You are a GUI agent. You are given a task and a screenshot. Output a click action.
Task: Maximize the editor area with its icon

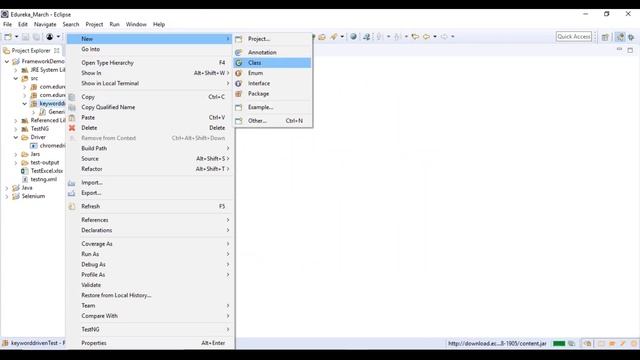[x=630, y=50]
